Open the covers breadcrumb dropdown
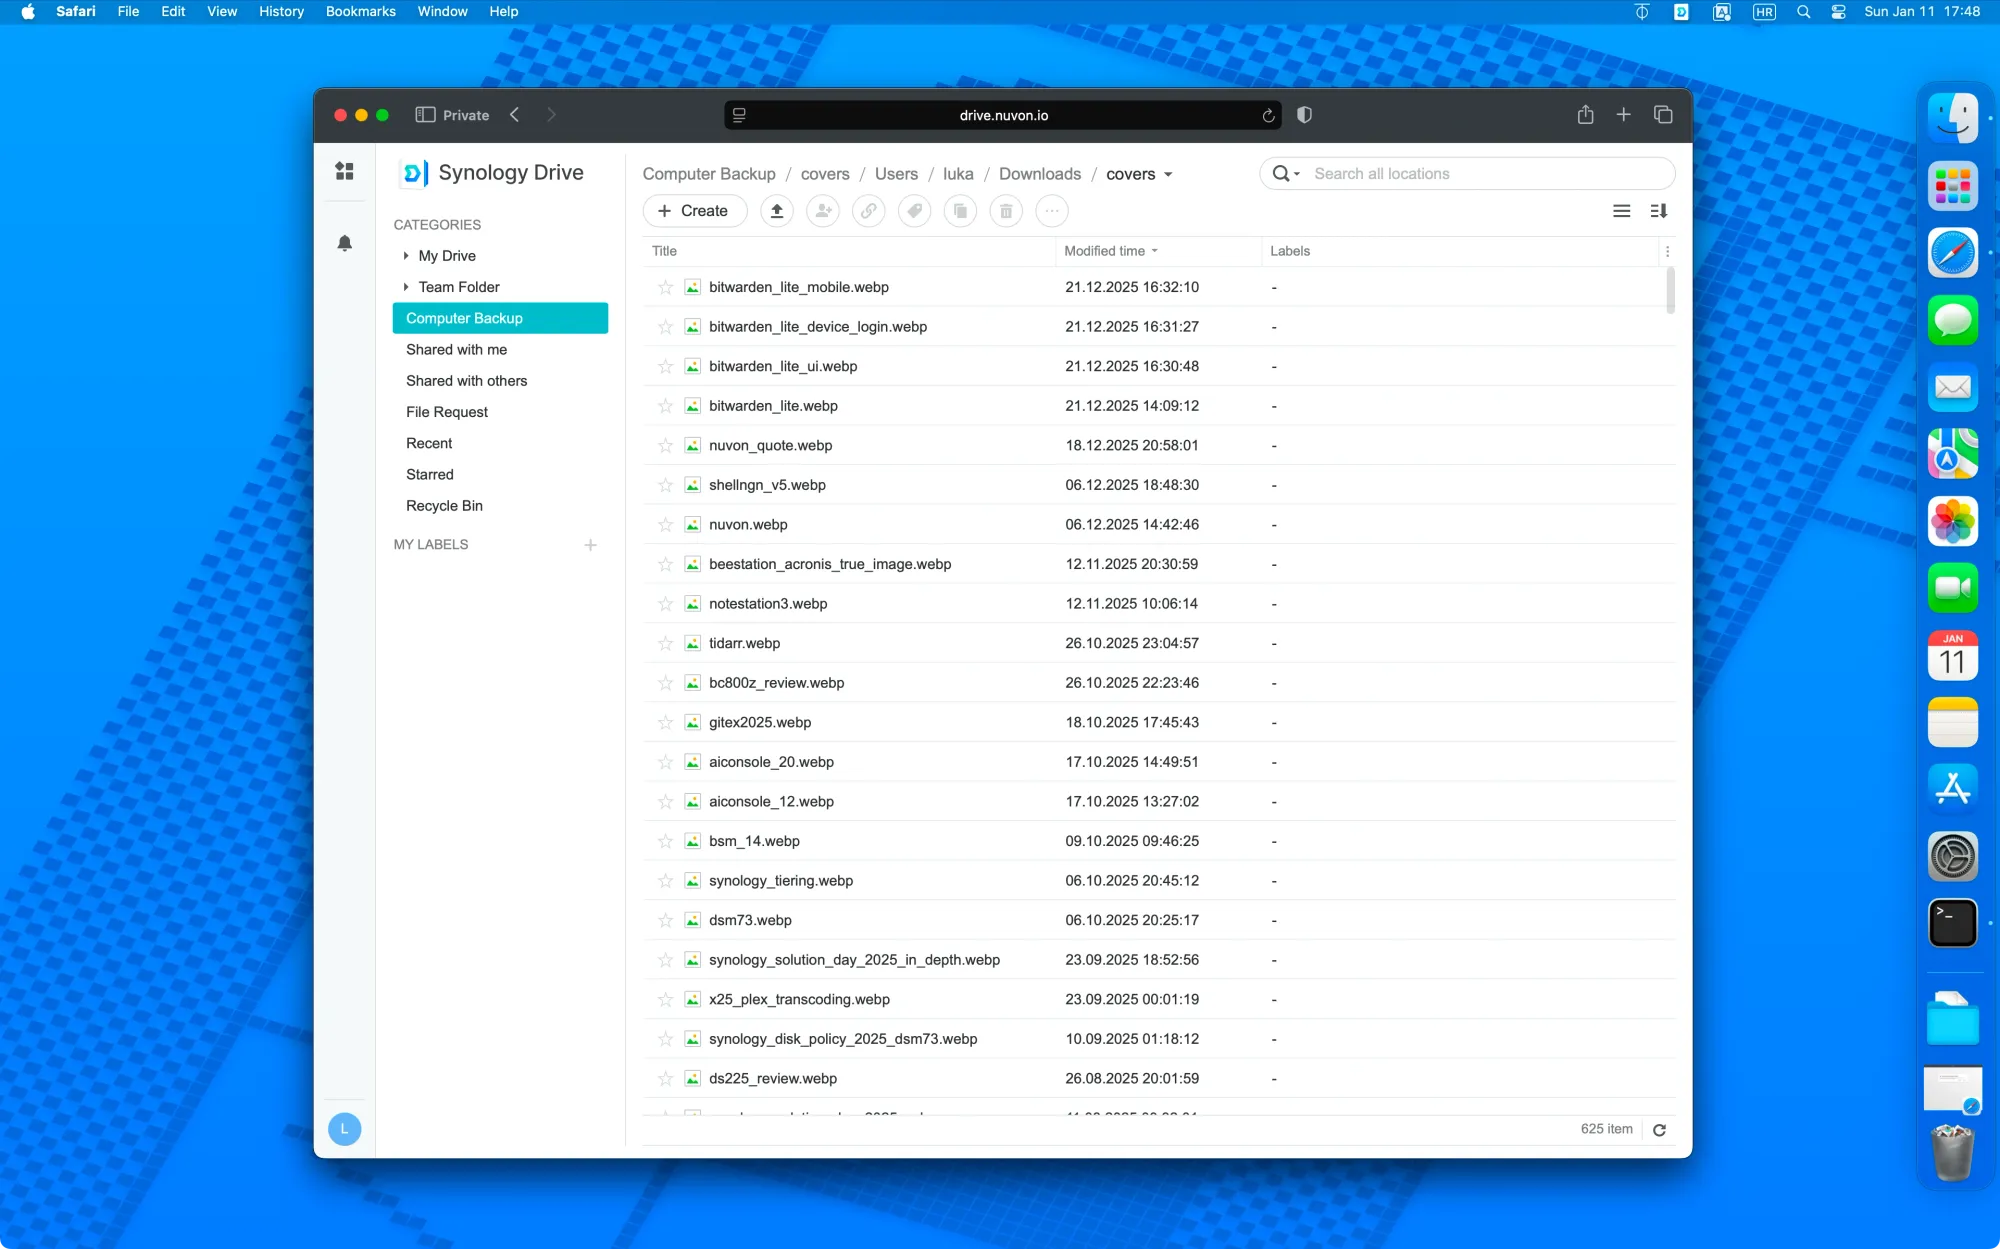 (1167, 175)
